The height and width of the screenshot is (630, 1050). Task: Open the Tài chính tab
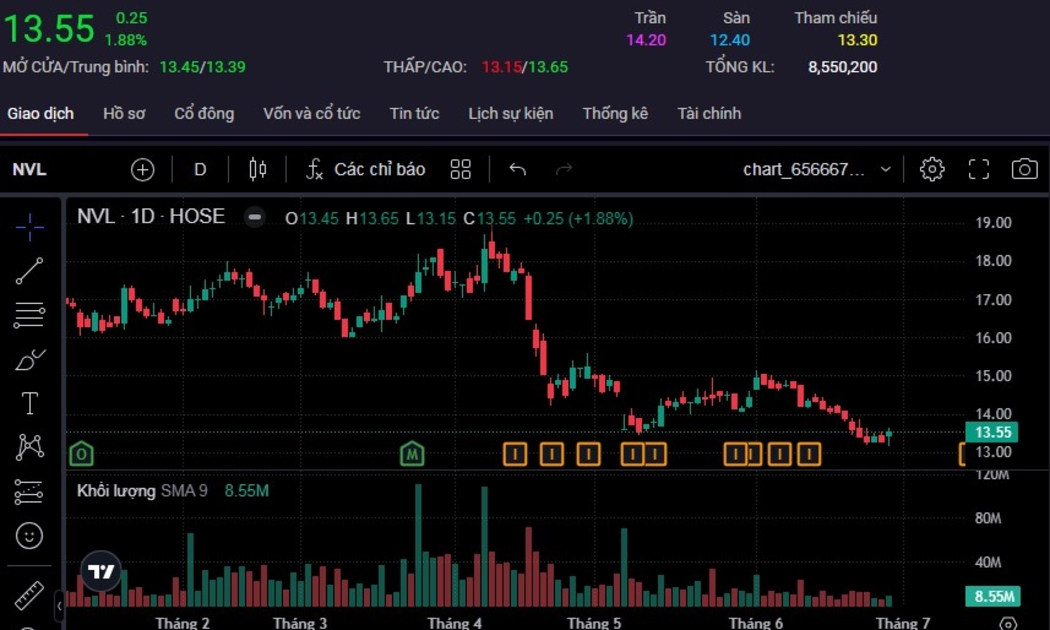(709, 113)
